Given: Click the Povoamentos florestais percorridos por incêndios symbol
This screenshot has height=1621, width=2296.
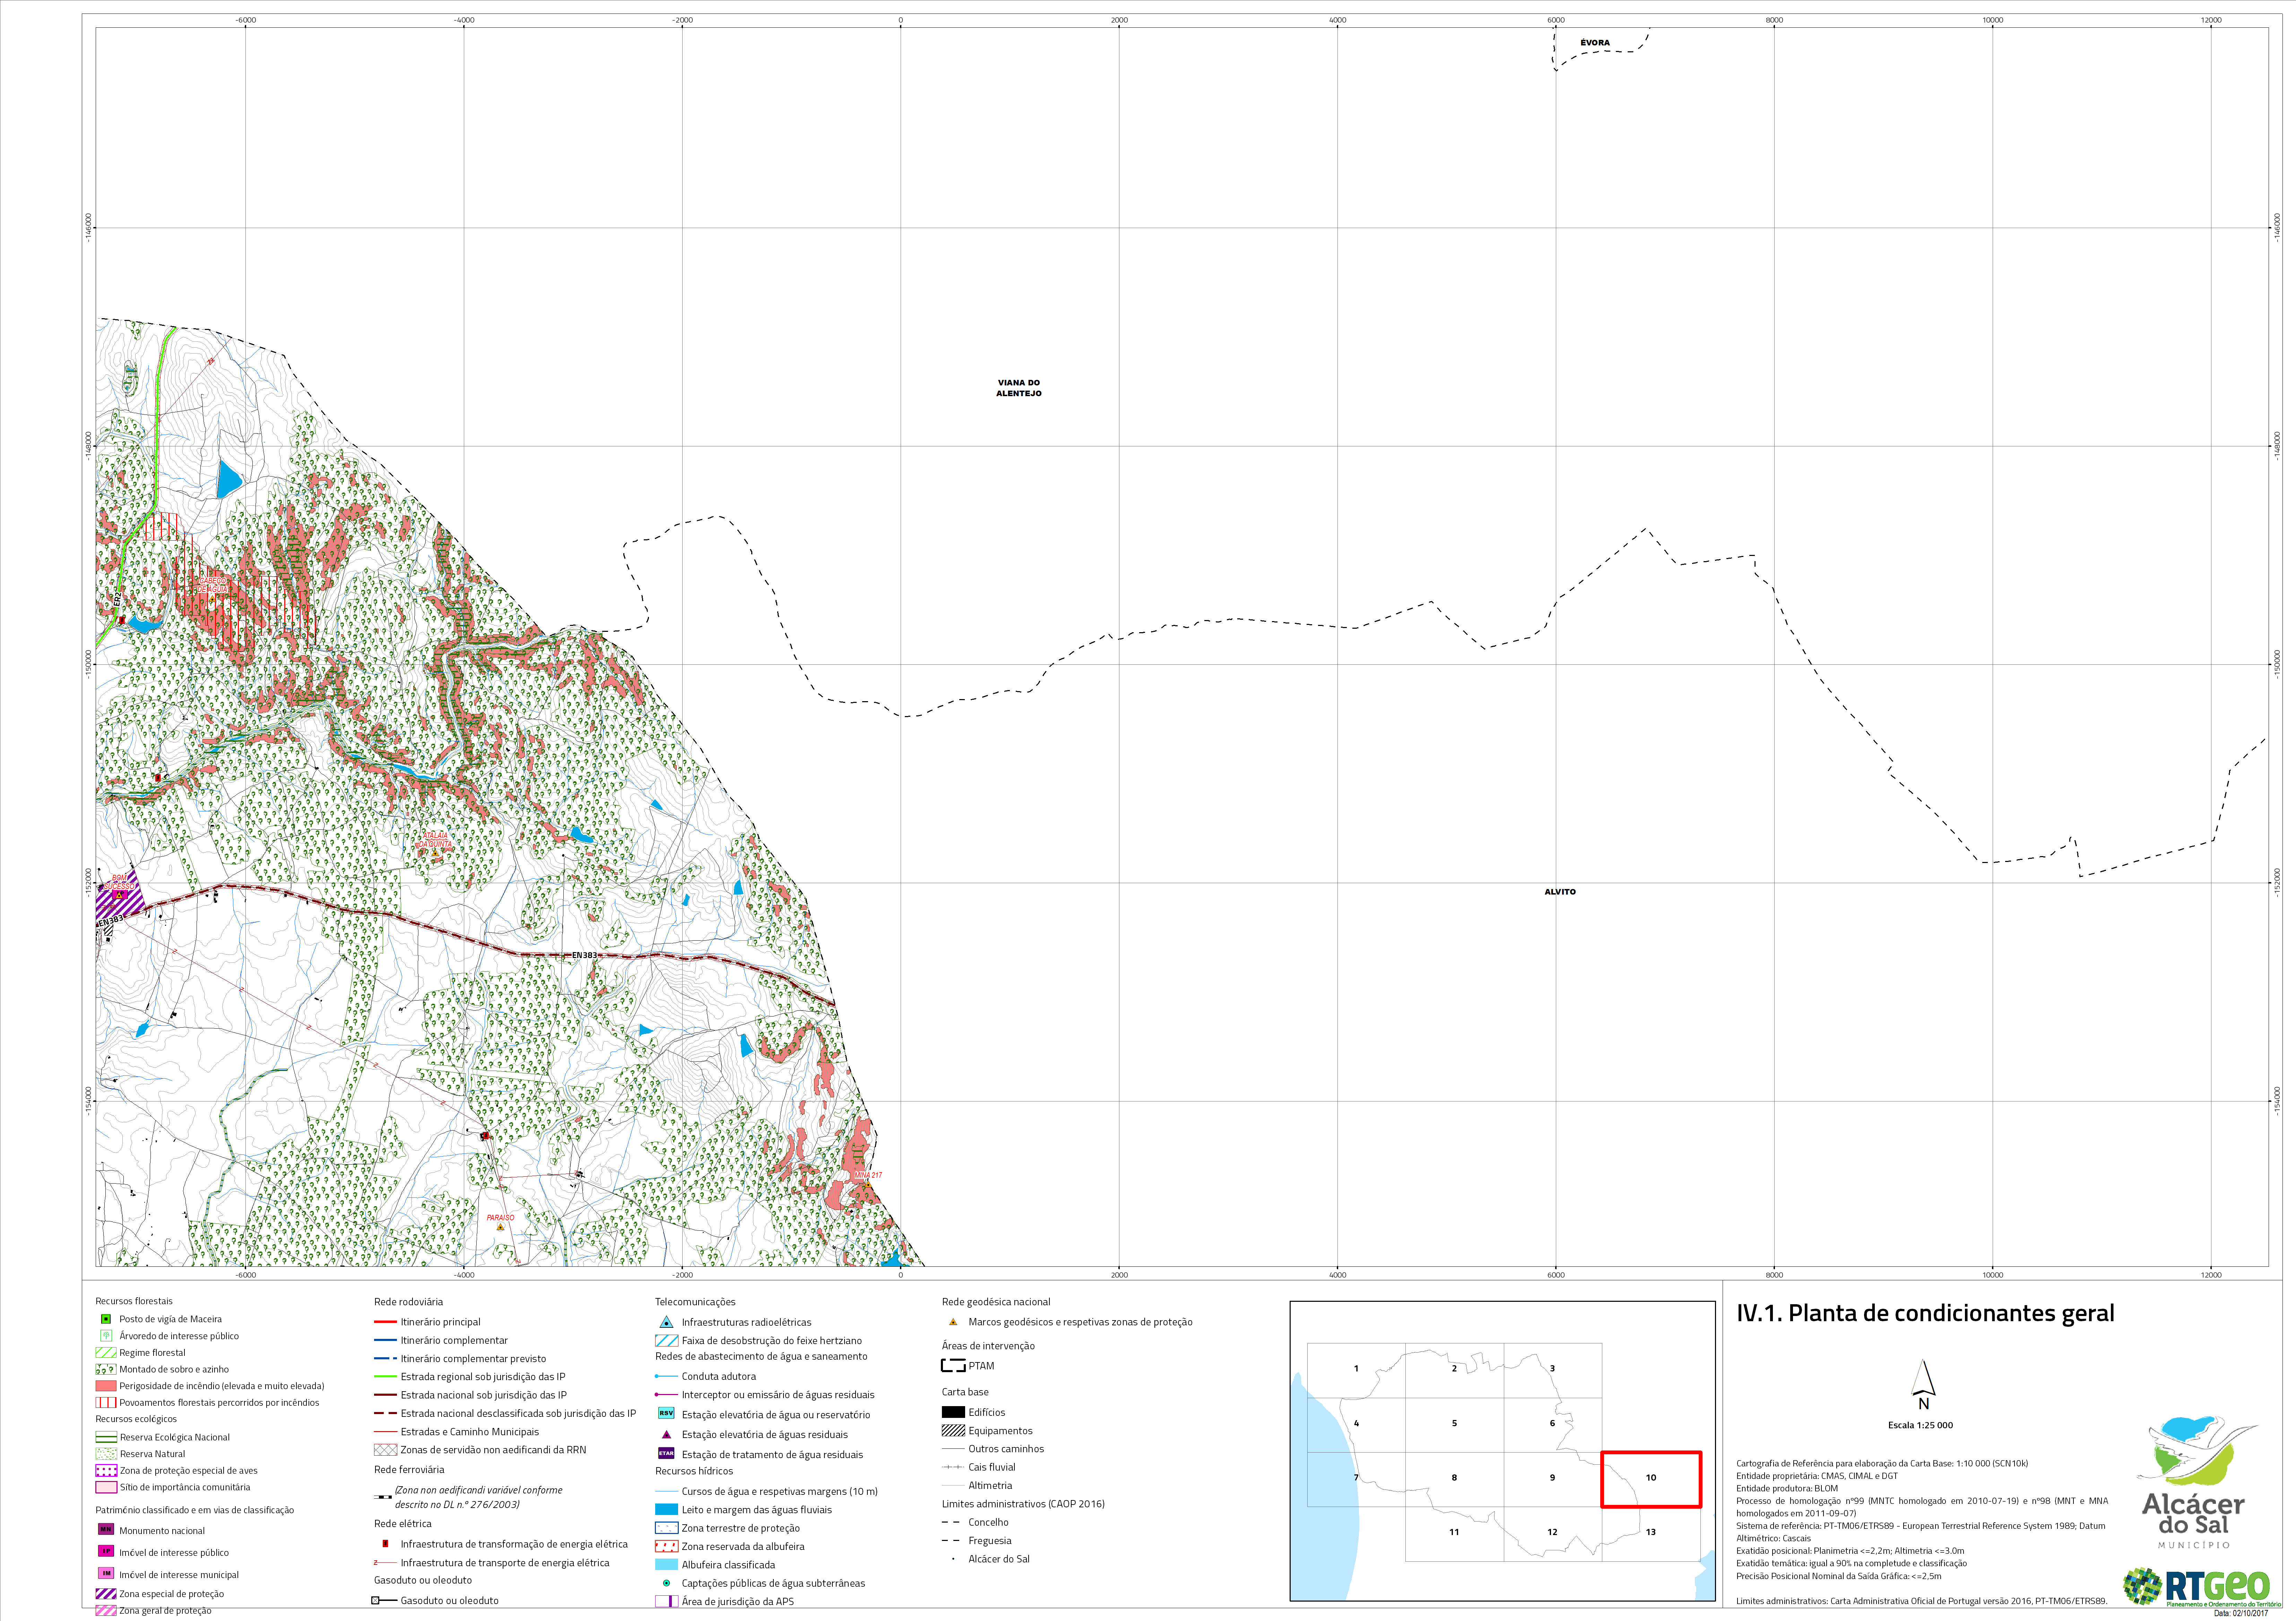Looking at the screenshot, I should pyautogui.click(x=106, y=1403).
